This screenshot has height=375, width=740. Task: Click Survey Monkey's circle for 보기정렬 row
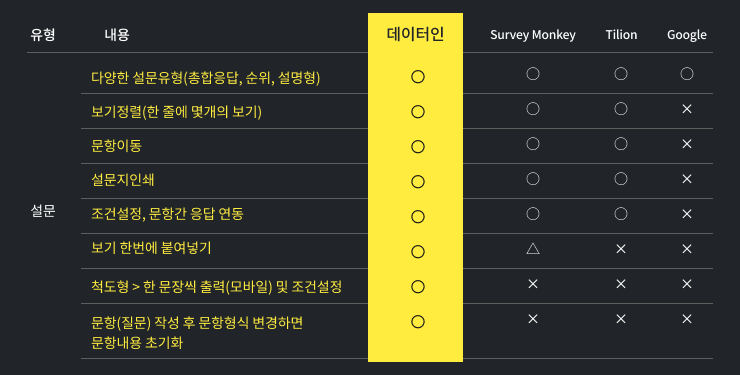(533, 109)
